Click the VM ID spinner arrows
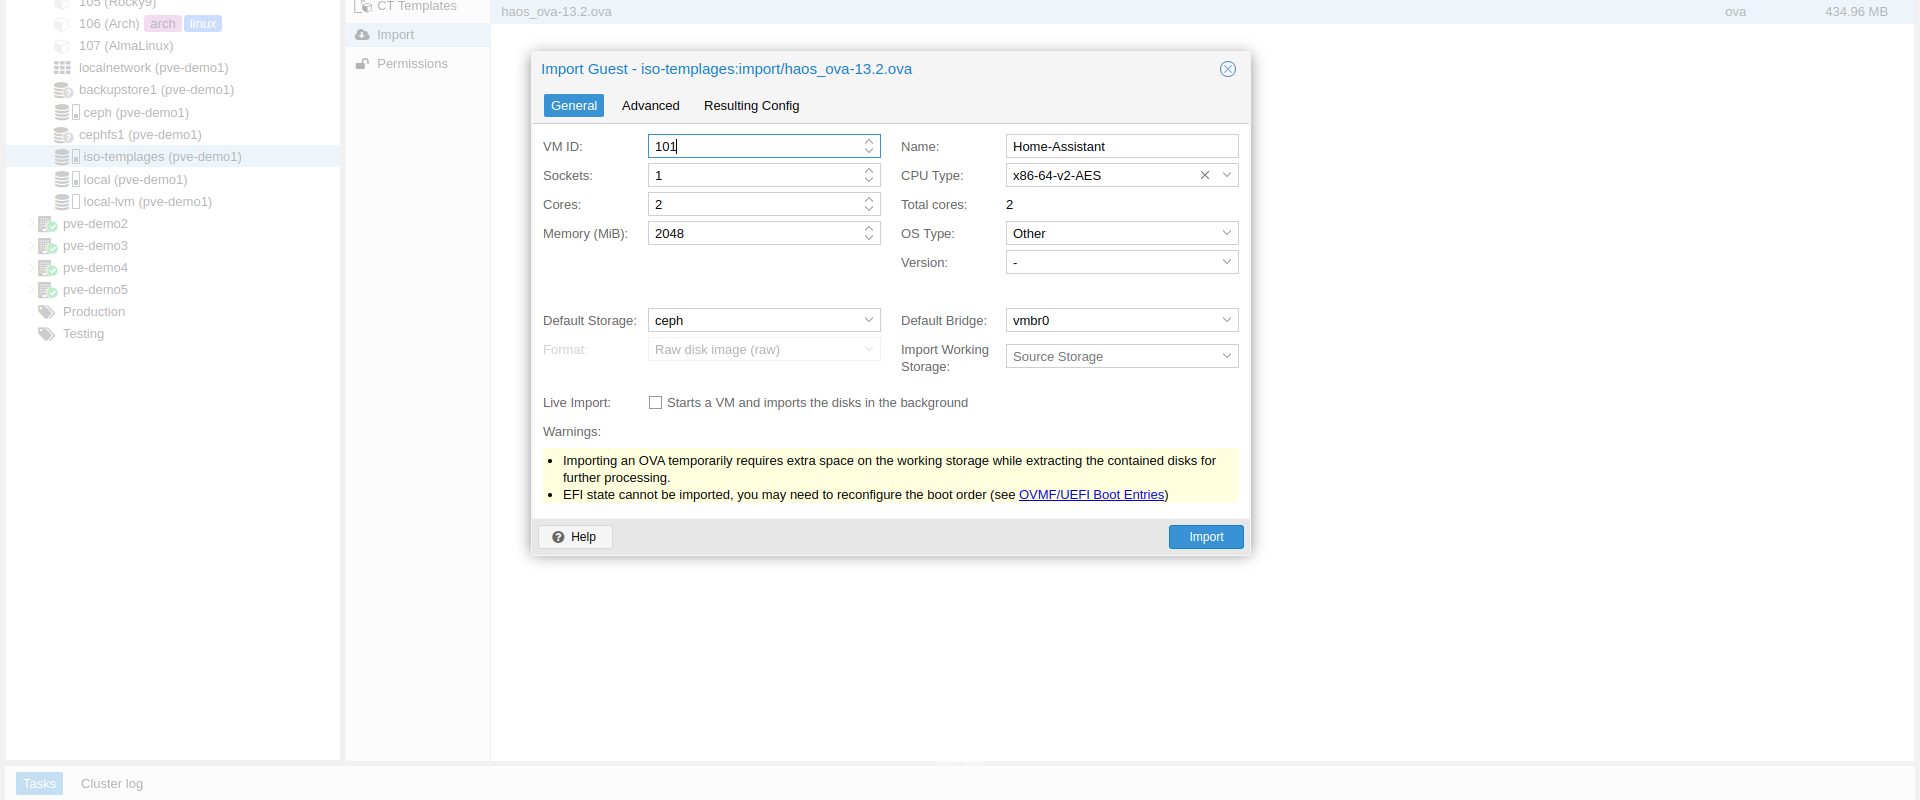 click(x=869, y=146)
